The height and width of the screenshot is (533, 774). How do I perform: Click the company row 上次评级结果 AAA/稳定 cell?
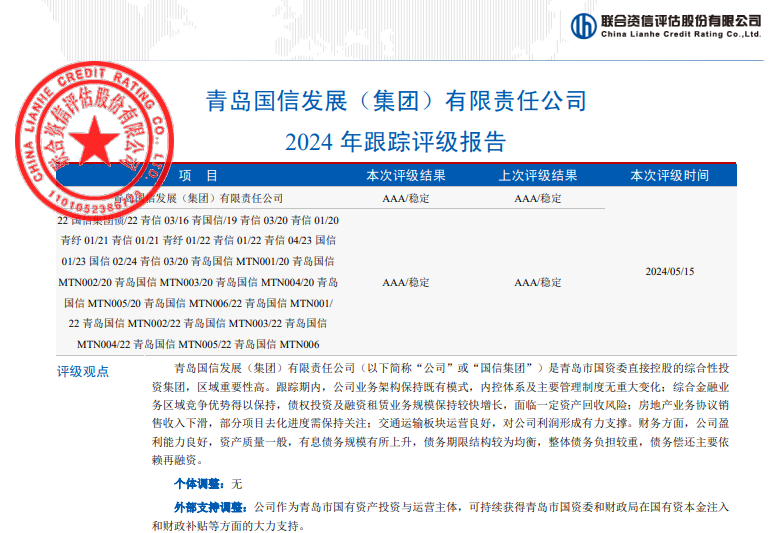[538, 198]
